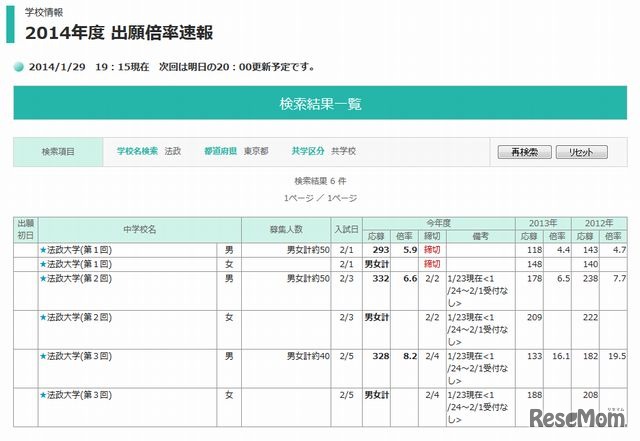Click the 備考 column header
The height and width of the screenshot is (441, 640).
(480, 236)
